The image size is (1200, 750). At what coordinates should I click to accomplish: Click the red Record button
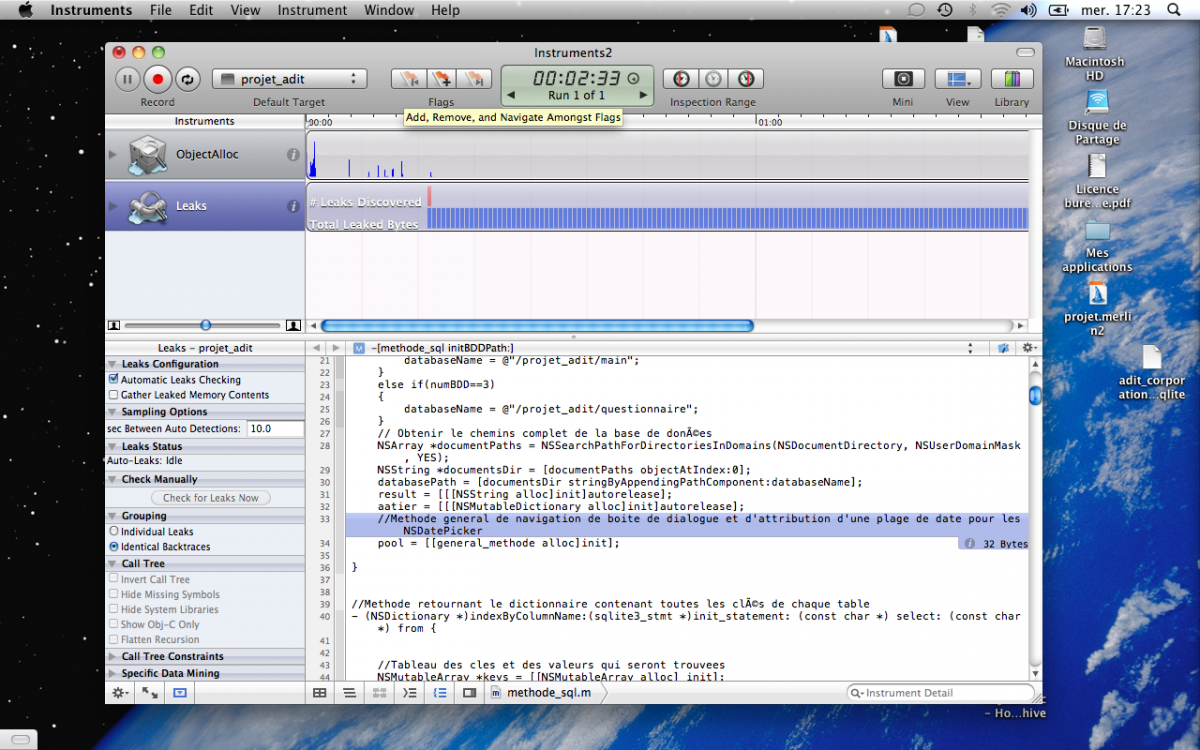pyautogui.click(x=158, y=79)
